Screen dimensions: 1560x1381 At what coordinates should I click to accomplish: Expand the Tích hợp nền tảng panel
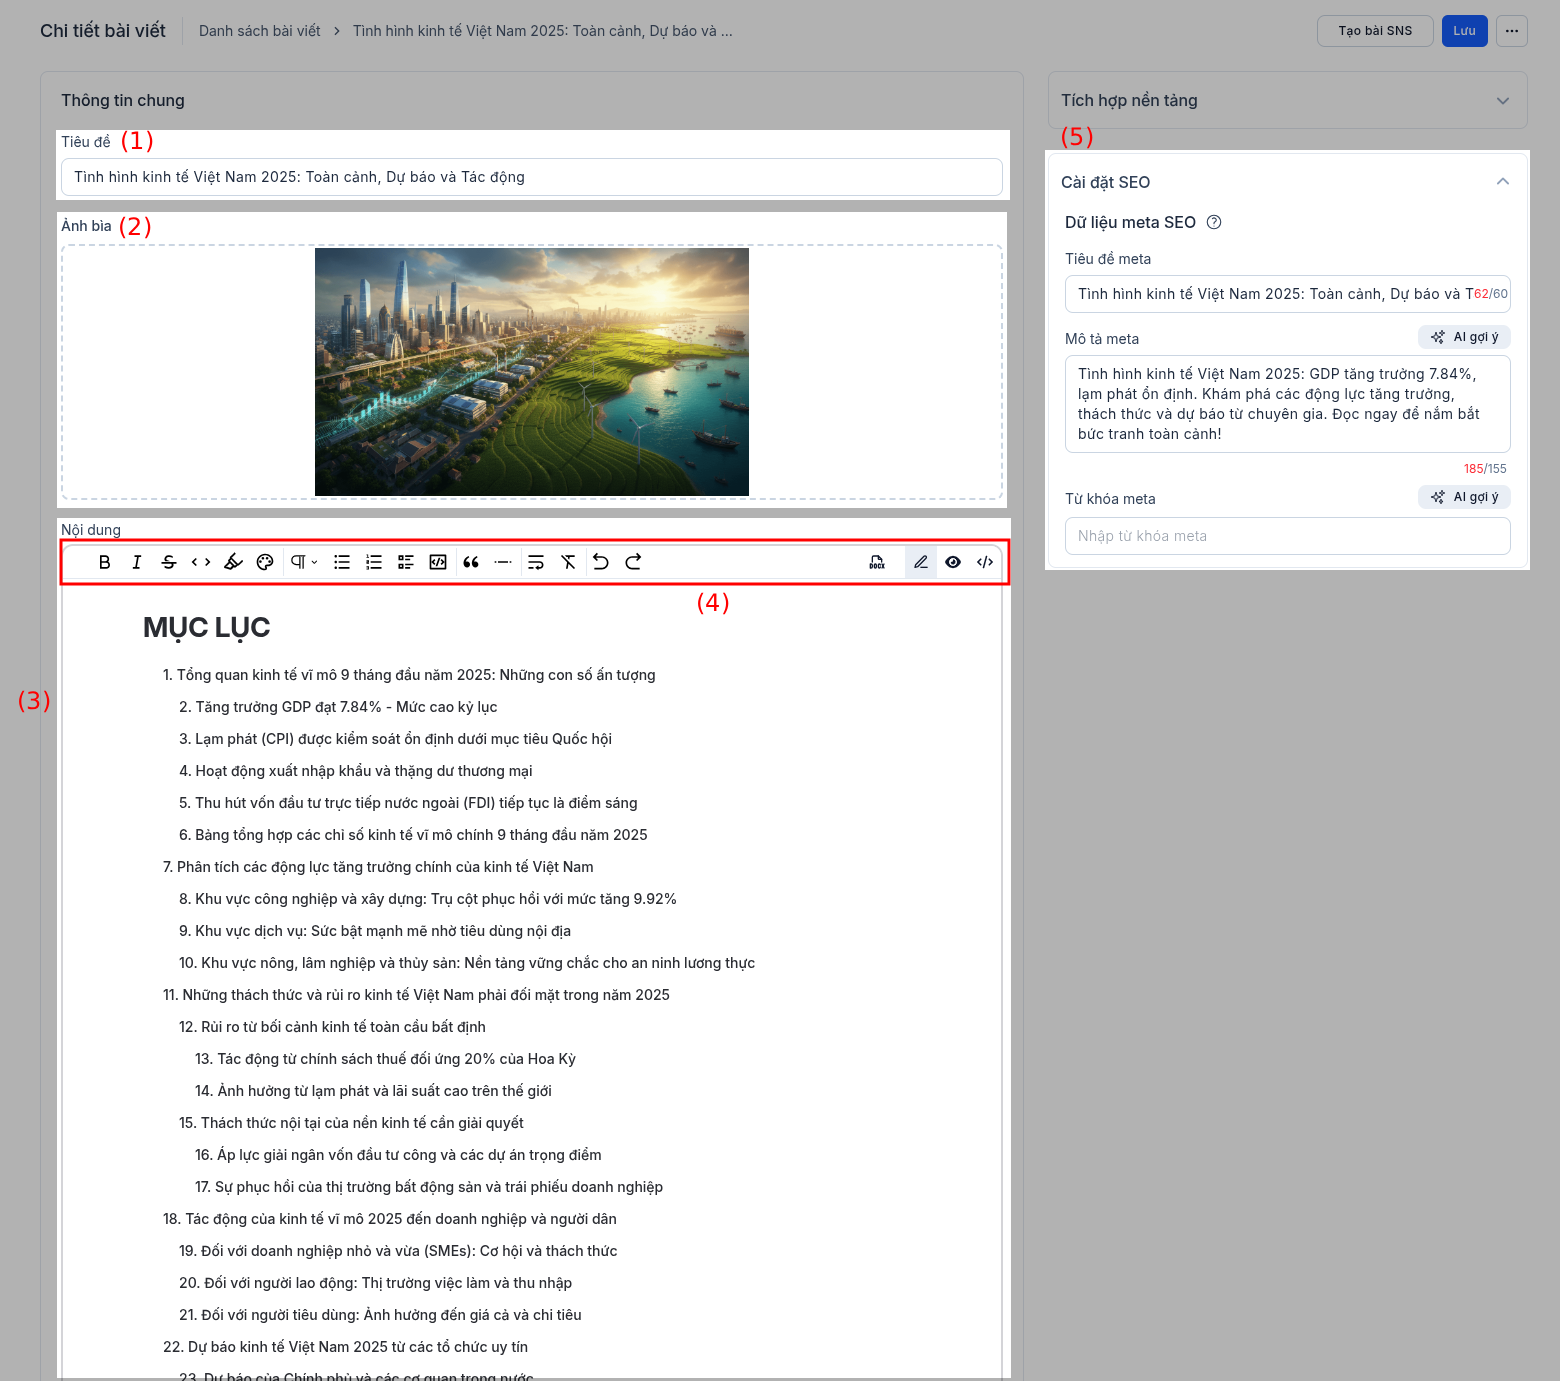click(x=1502, y=101)
